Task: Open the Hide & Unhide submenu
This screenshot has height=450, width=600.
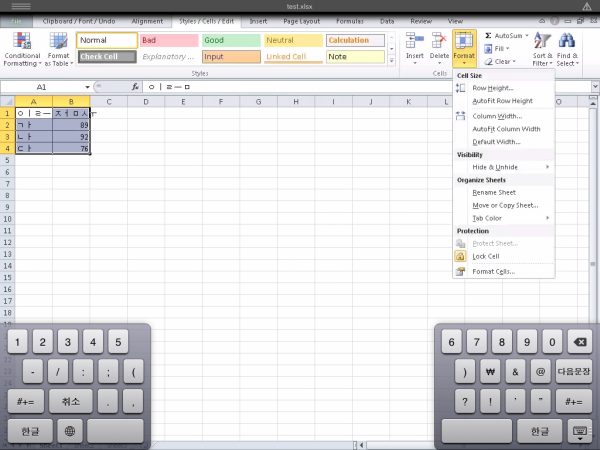Action: click(503, 167)
